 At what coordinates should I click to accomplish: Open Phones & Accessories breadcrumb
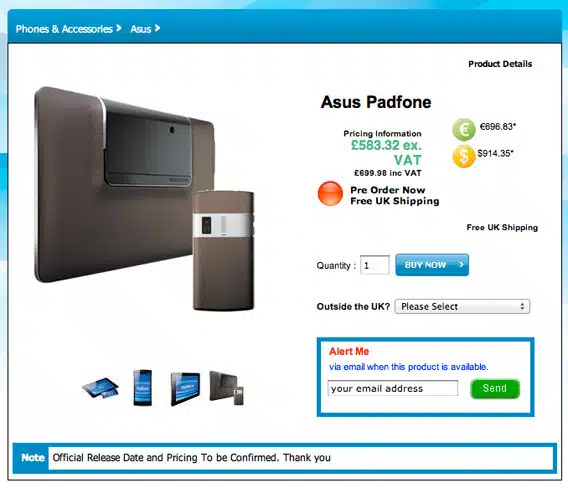(x=64, y=29)
